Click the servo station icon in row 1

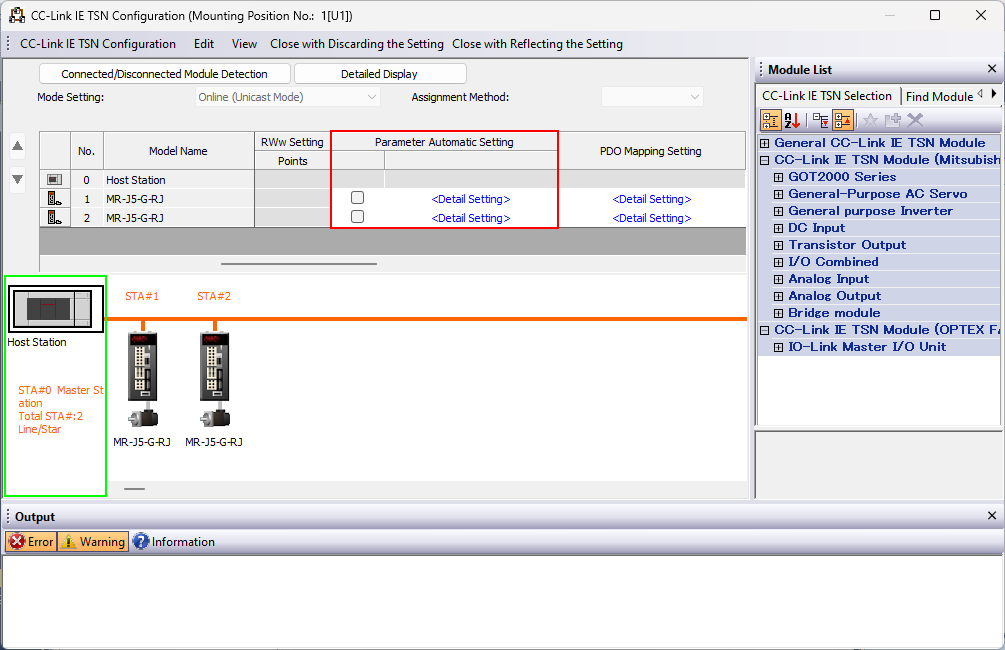[54, 199]
